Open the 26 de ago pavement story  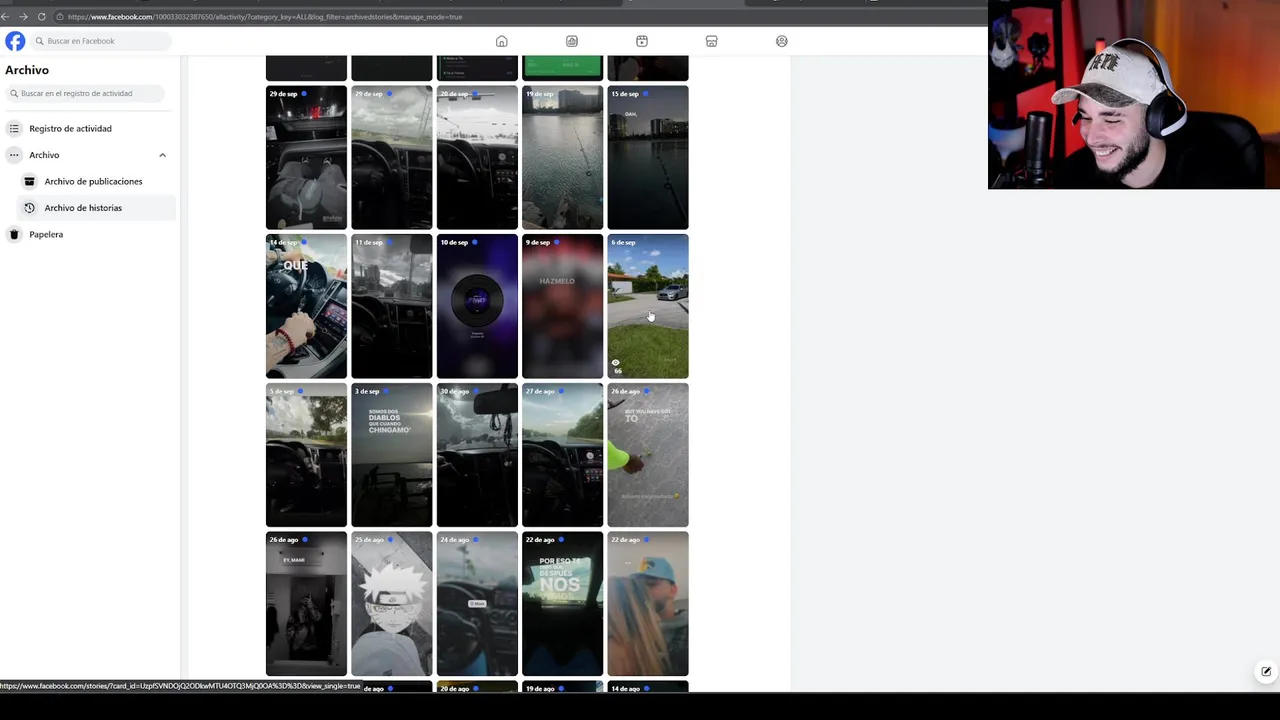tap(648, 455)
